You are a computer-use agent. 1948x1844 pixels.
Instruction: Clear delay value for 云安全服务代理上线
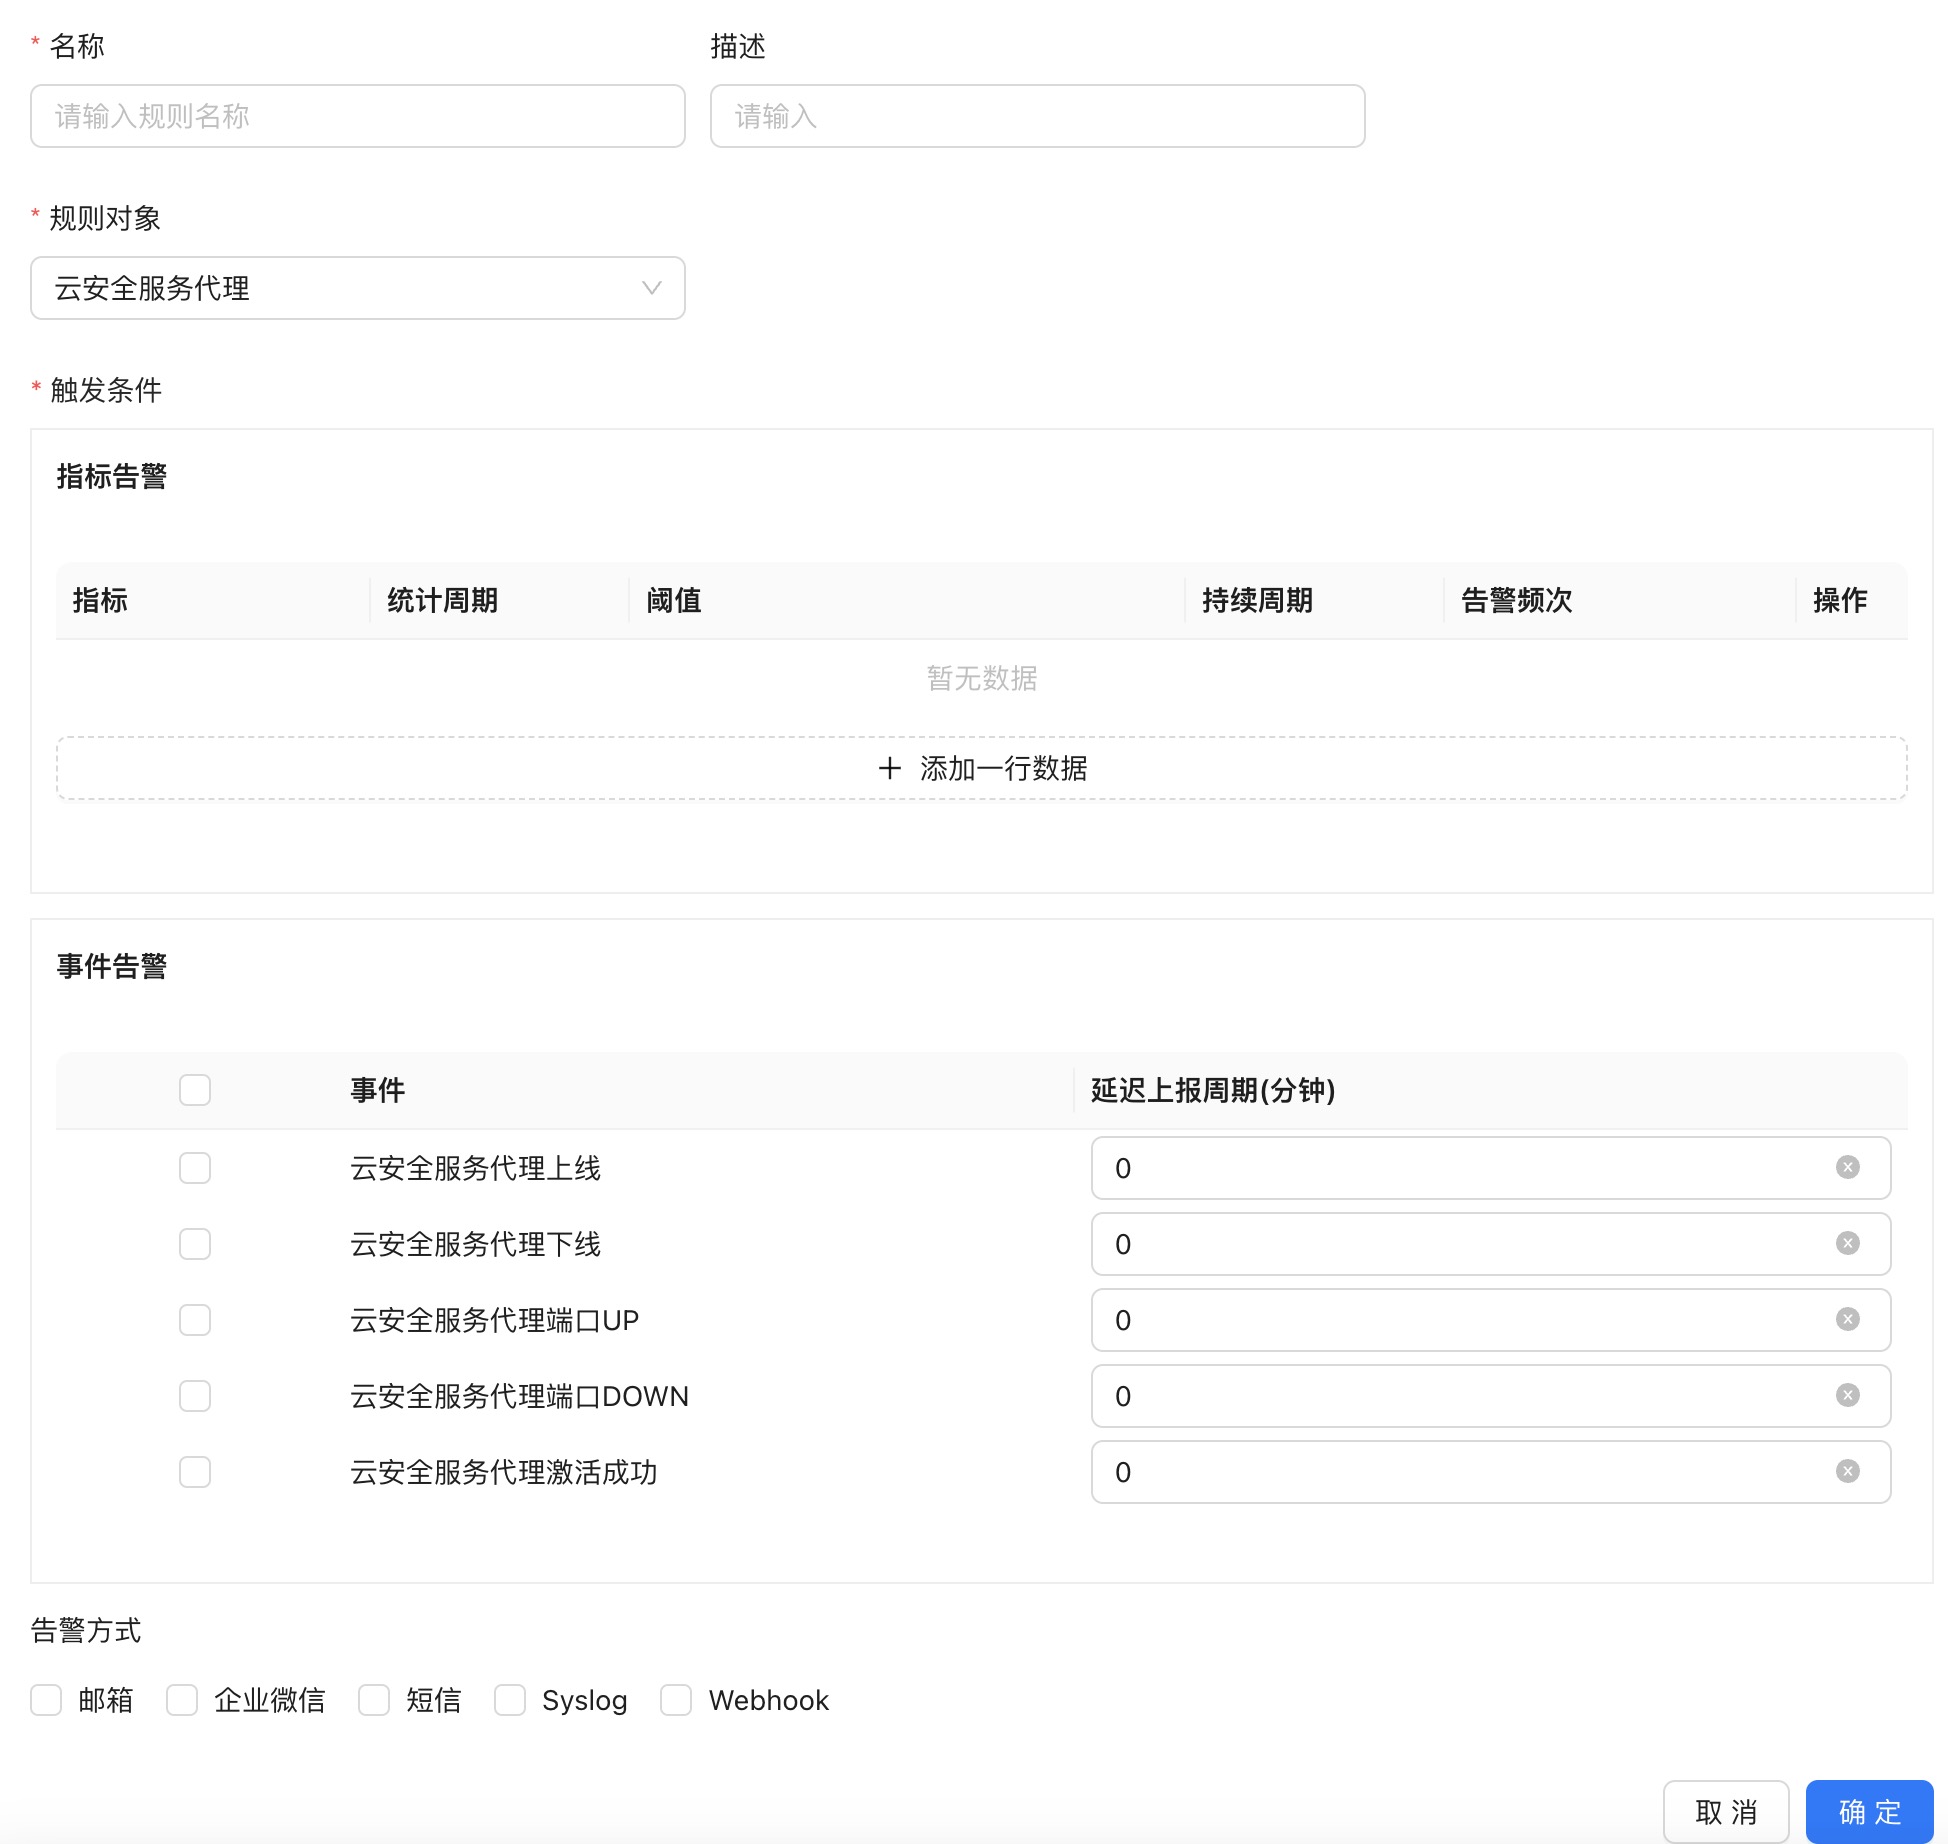pos(1847,1167)
